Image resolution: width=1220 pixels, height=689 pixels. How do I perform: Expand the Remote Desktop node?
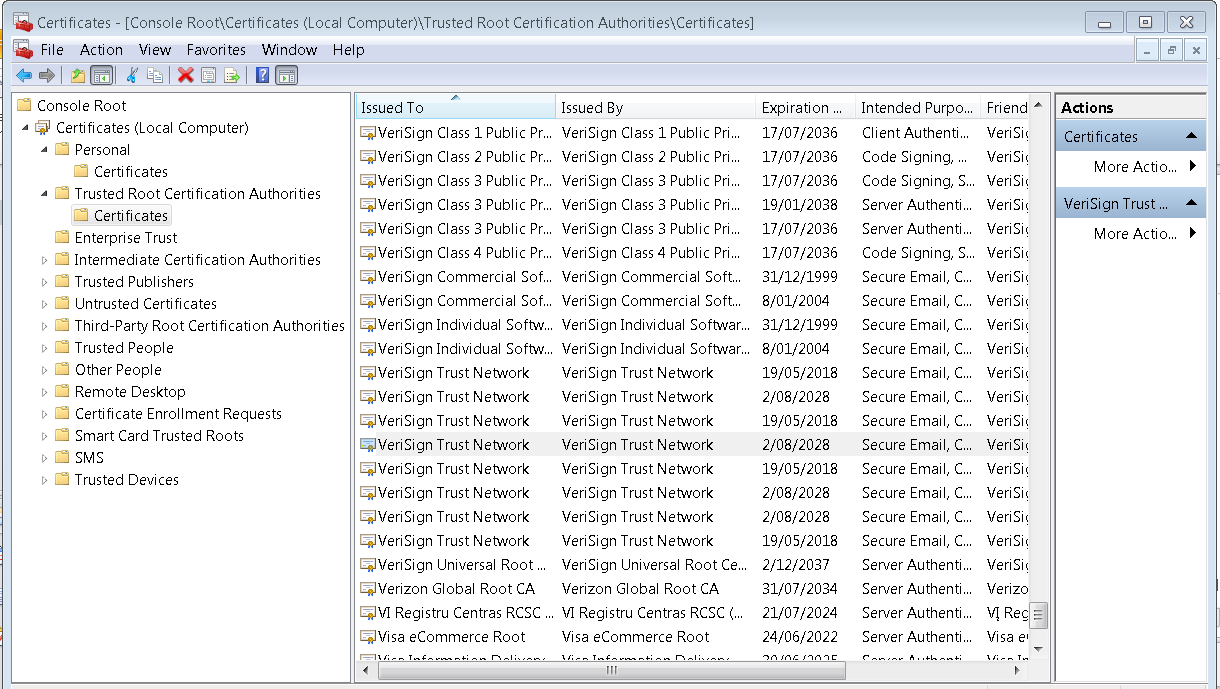click(x=45, y=392)
